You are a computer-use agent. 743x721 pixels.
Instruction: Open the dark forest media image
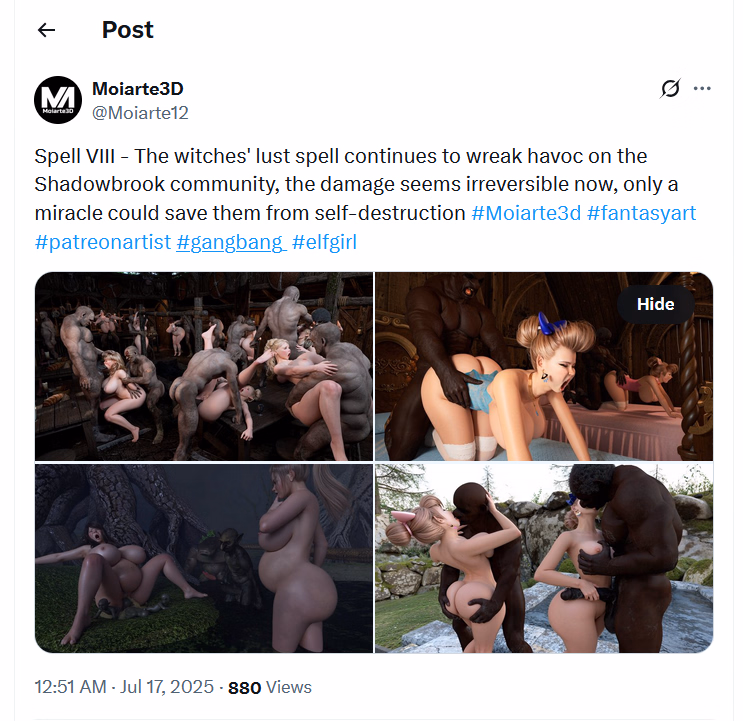click(x=204, y=558)
